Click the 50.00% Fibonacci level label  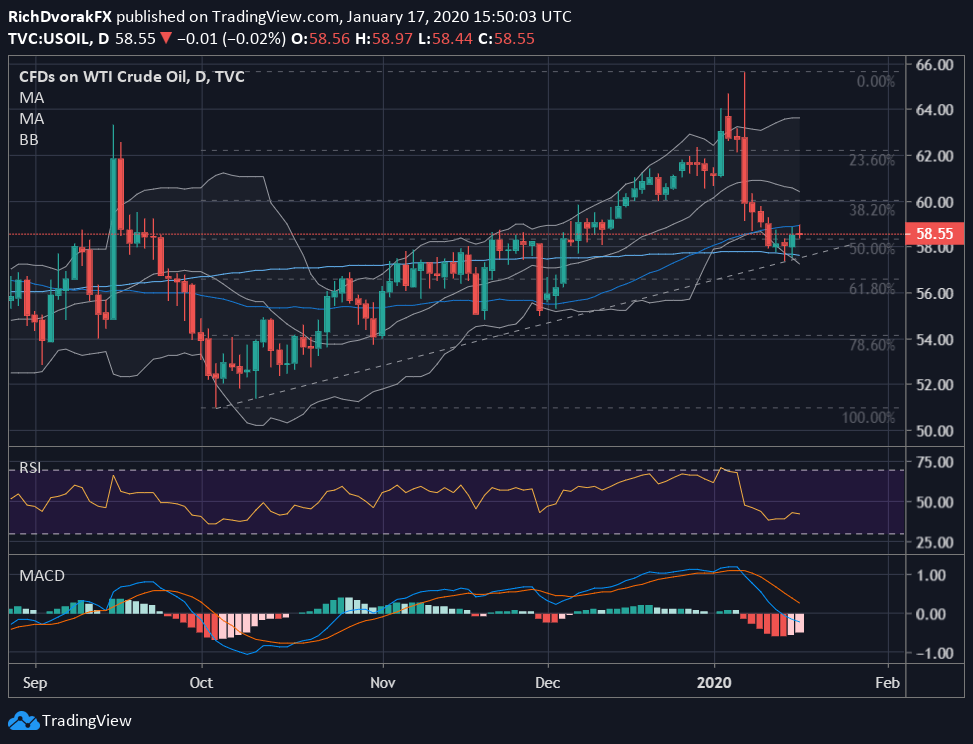click(872, 249)
